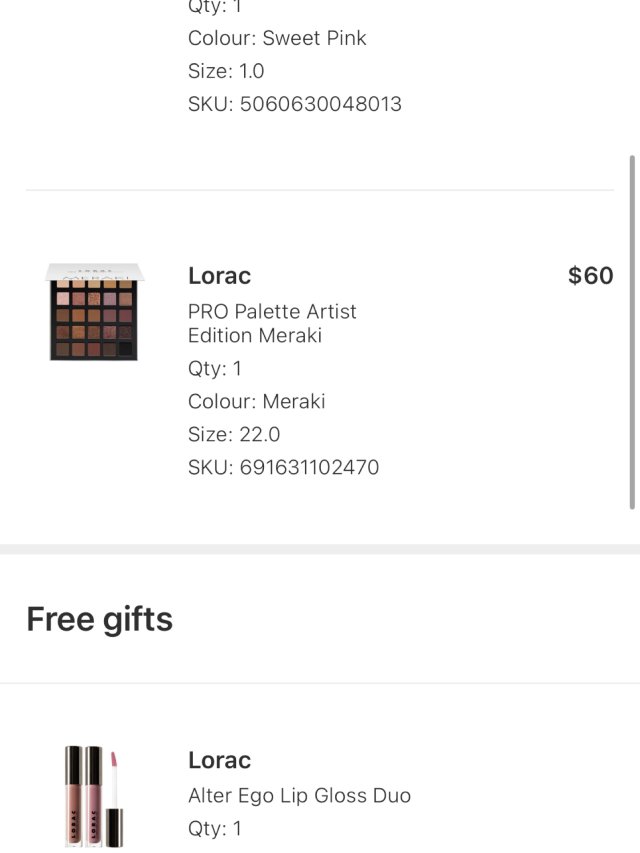Click the Size: 22.0 text
This screenshot has height=853, width=640.
tap(234, 434)
